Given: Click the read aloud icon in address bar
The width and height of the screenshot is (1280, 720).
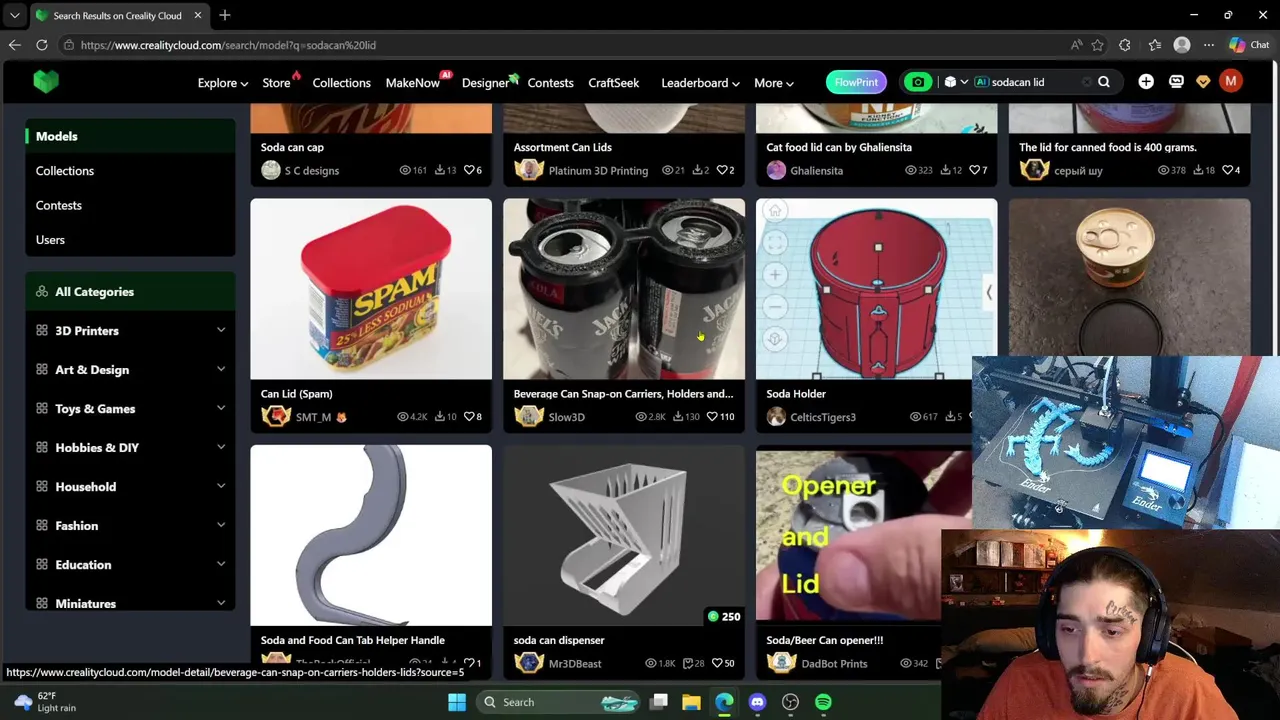Looking at the screenshot, I should (x=1076, y=45).
